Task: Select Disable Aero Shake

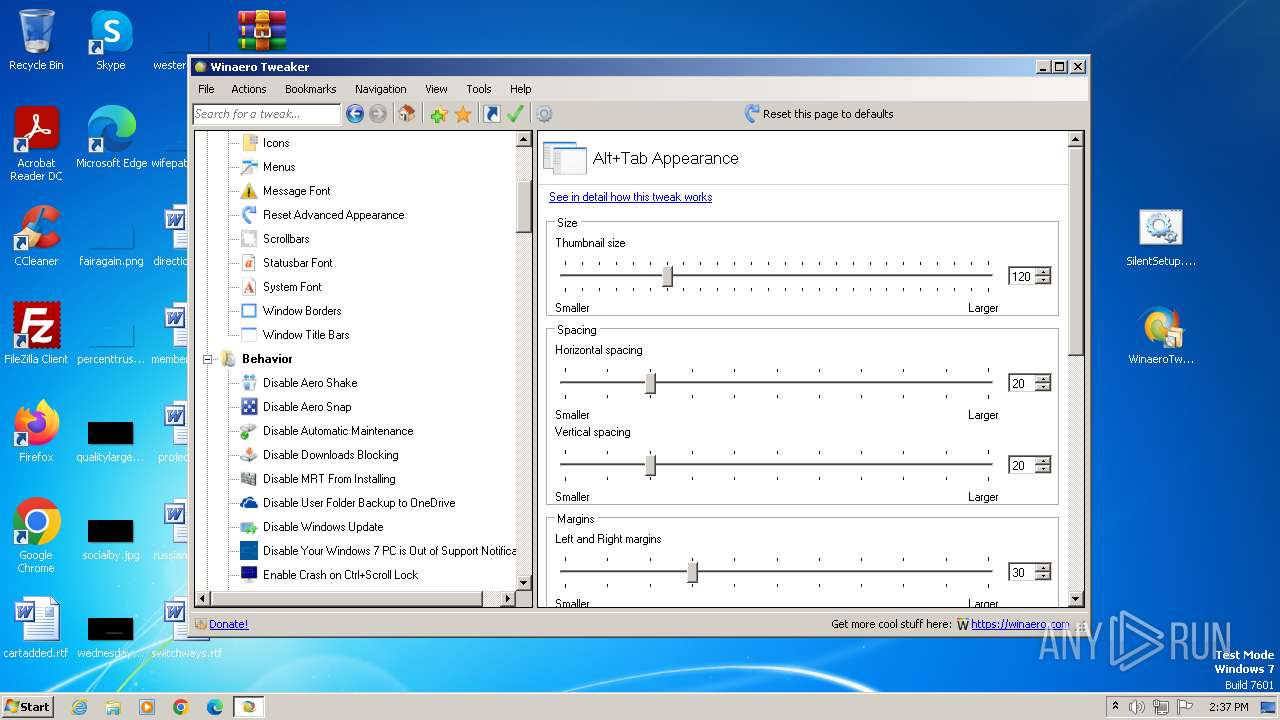Action: pyautogui.click(x=310, y=383)
